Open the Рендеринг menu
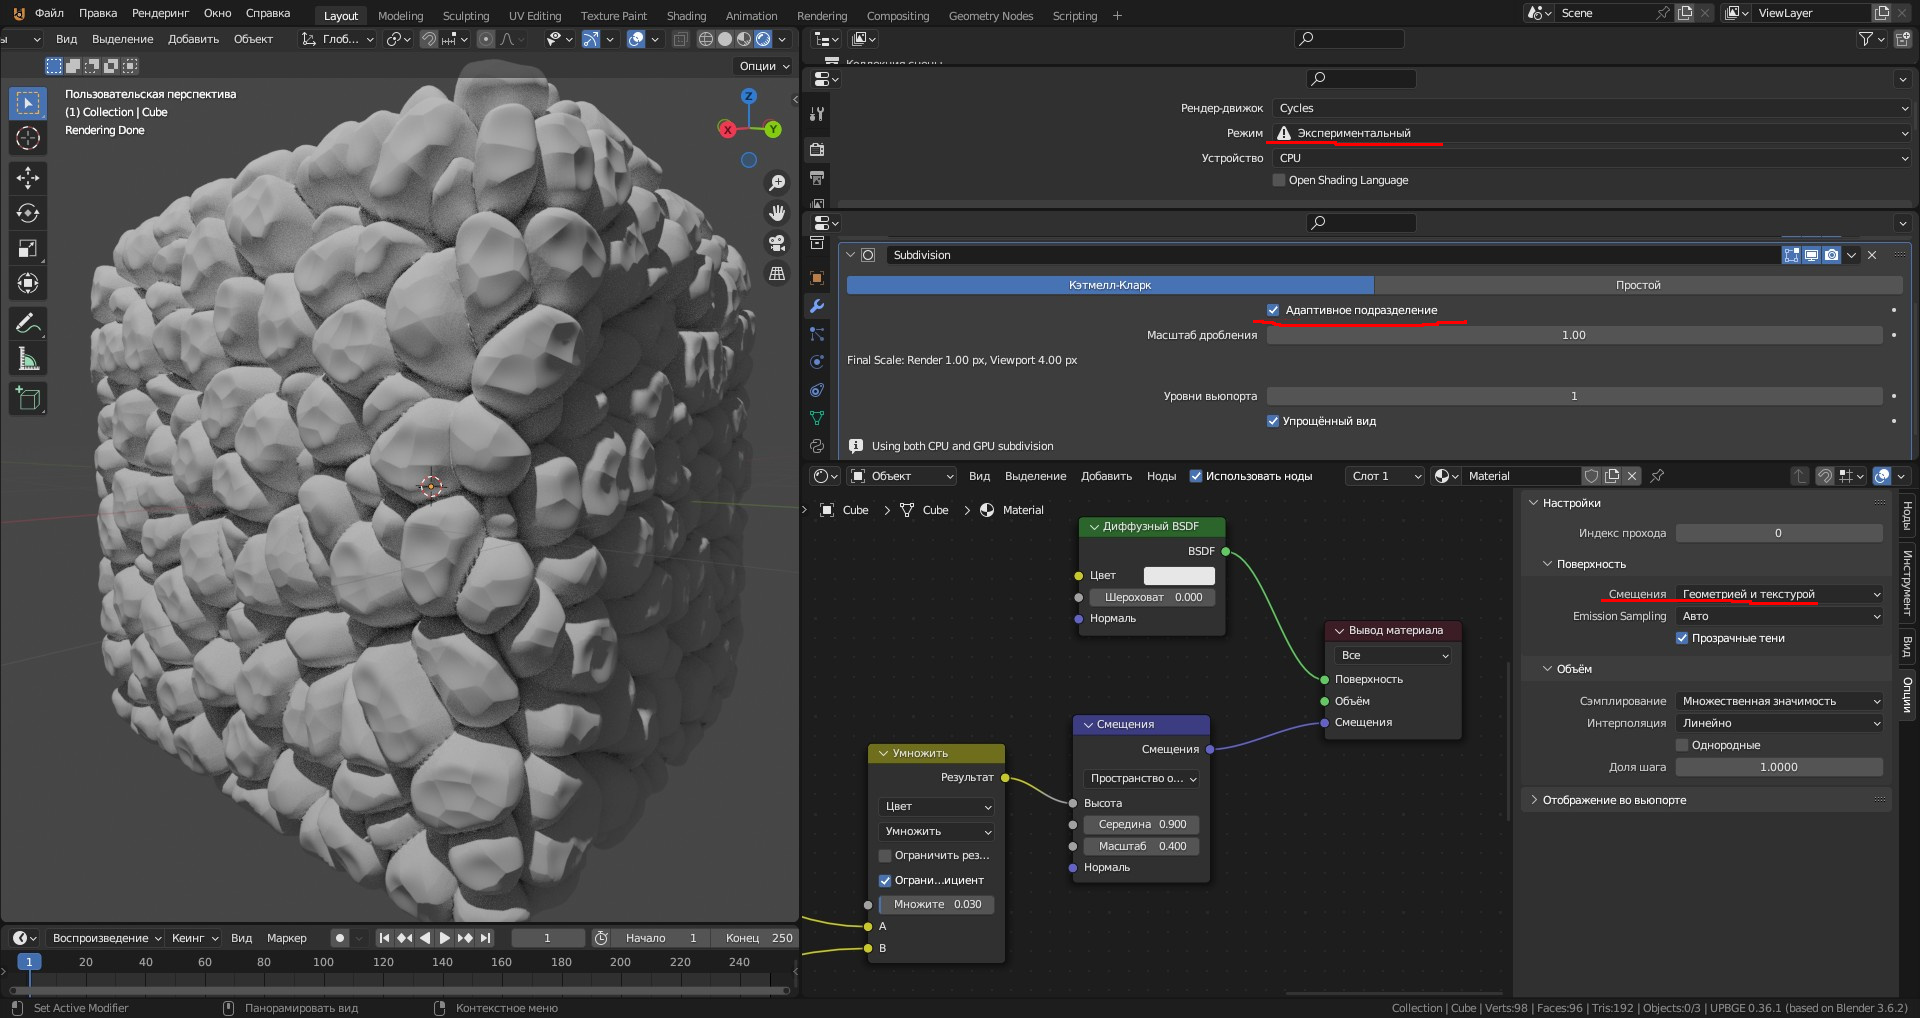Screen dimensions: 1920x1018 pyautogui.click(x=160, y=13)
